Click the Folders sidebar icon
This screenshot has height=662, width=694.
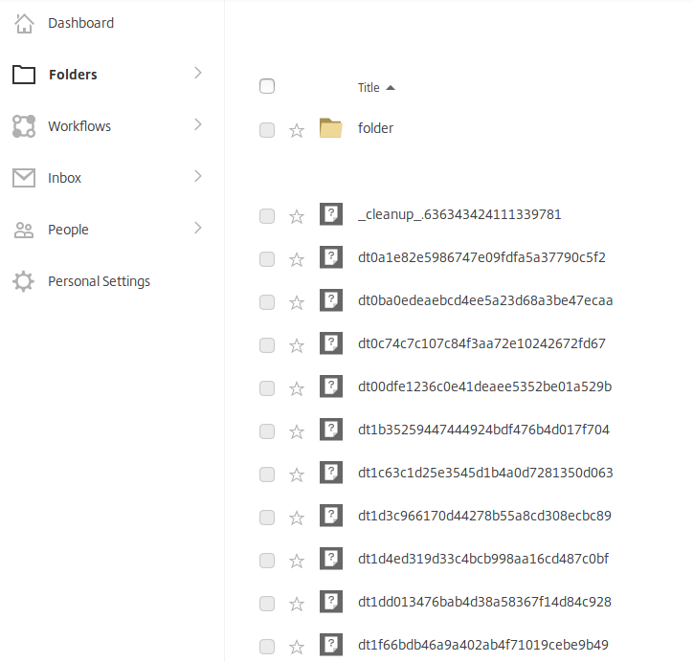[24, 74]
